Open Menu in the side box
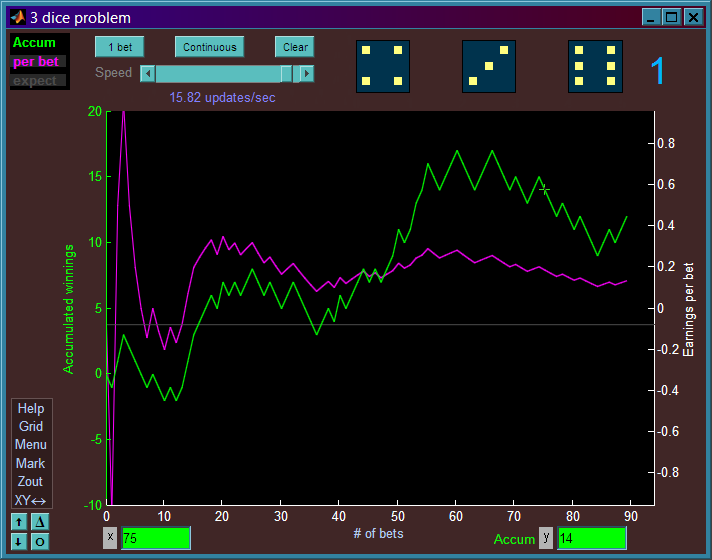The image size is (712, 560). (x=31, y=445)
